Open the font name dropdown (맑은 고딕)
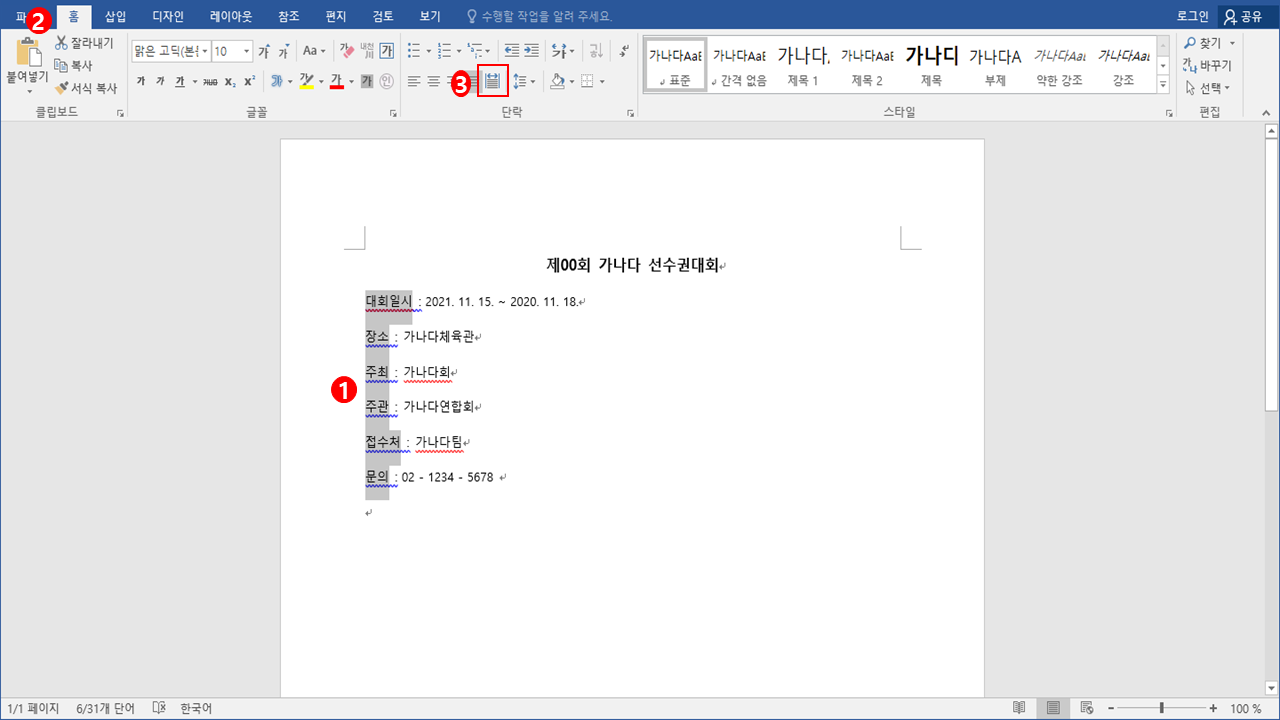 point(205,51)
